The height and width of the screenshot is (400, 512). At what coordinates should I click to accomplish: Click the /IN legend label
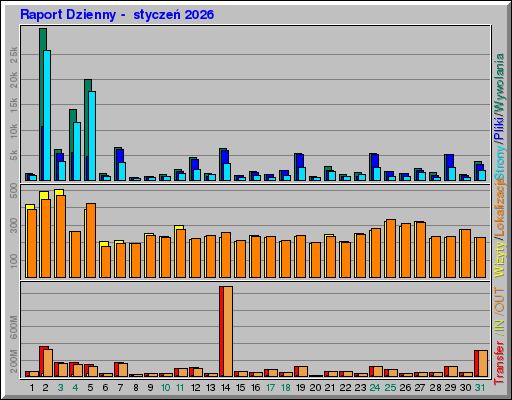point(500,326)
